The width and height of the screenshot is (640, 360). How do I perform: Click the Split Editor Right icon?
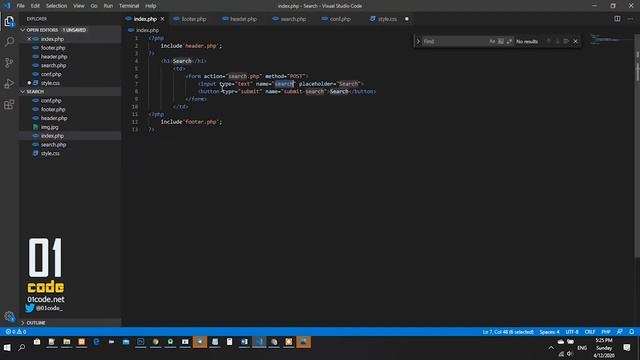(617, 19)
